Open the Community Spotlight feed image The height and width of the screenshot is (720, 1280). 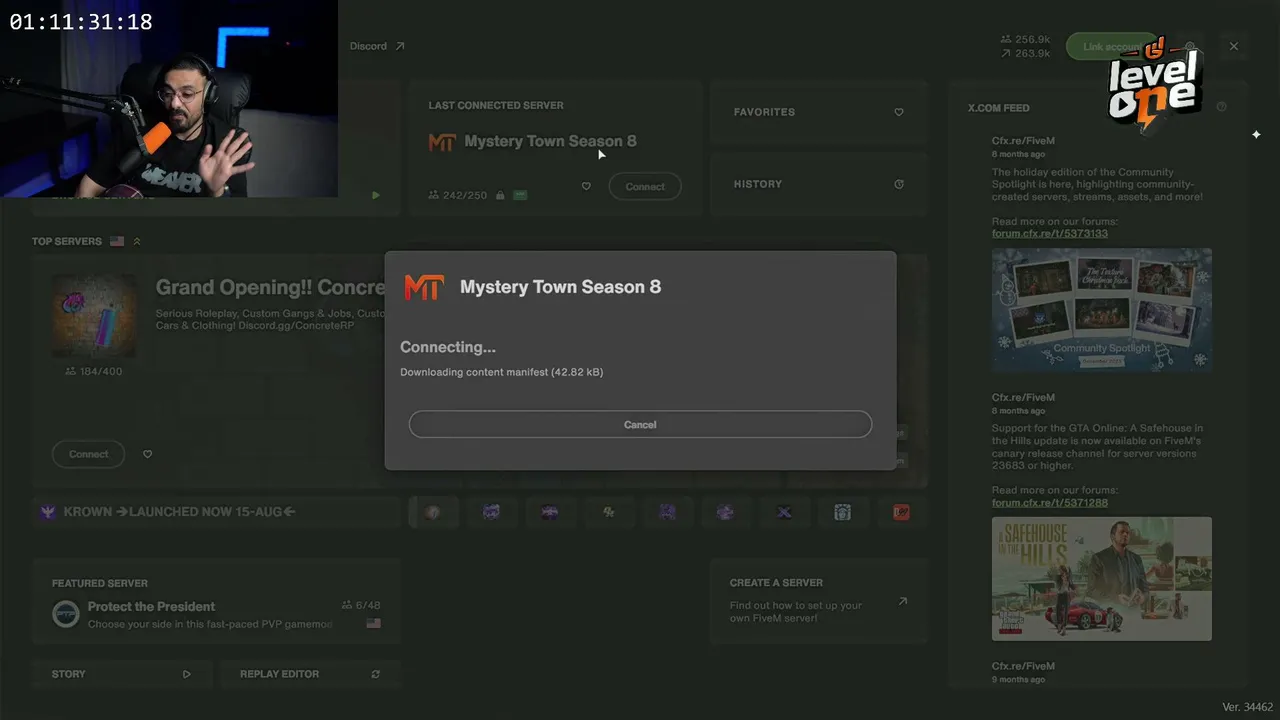1101,310
